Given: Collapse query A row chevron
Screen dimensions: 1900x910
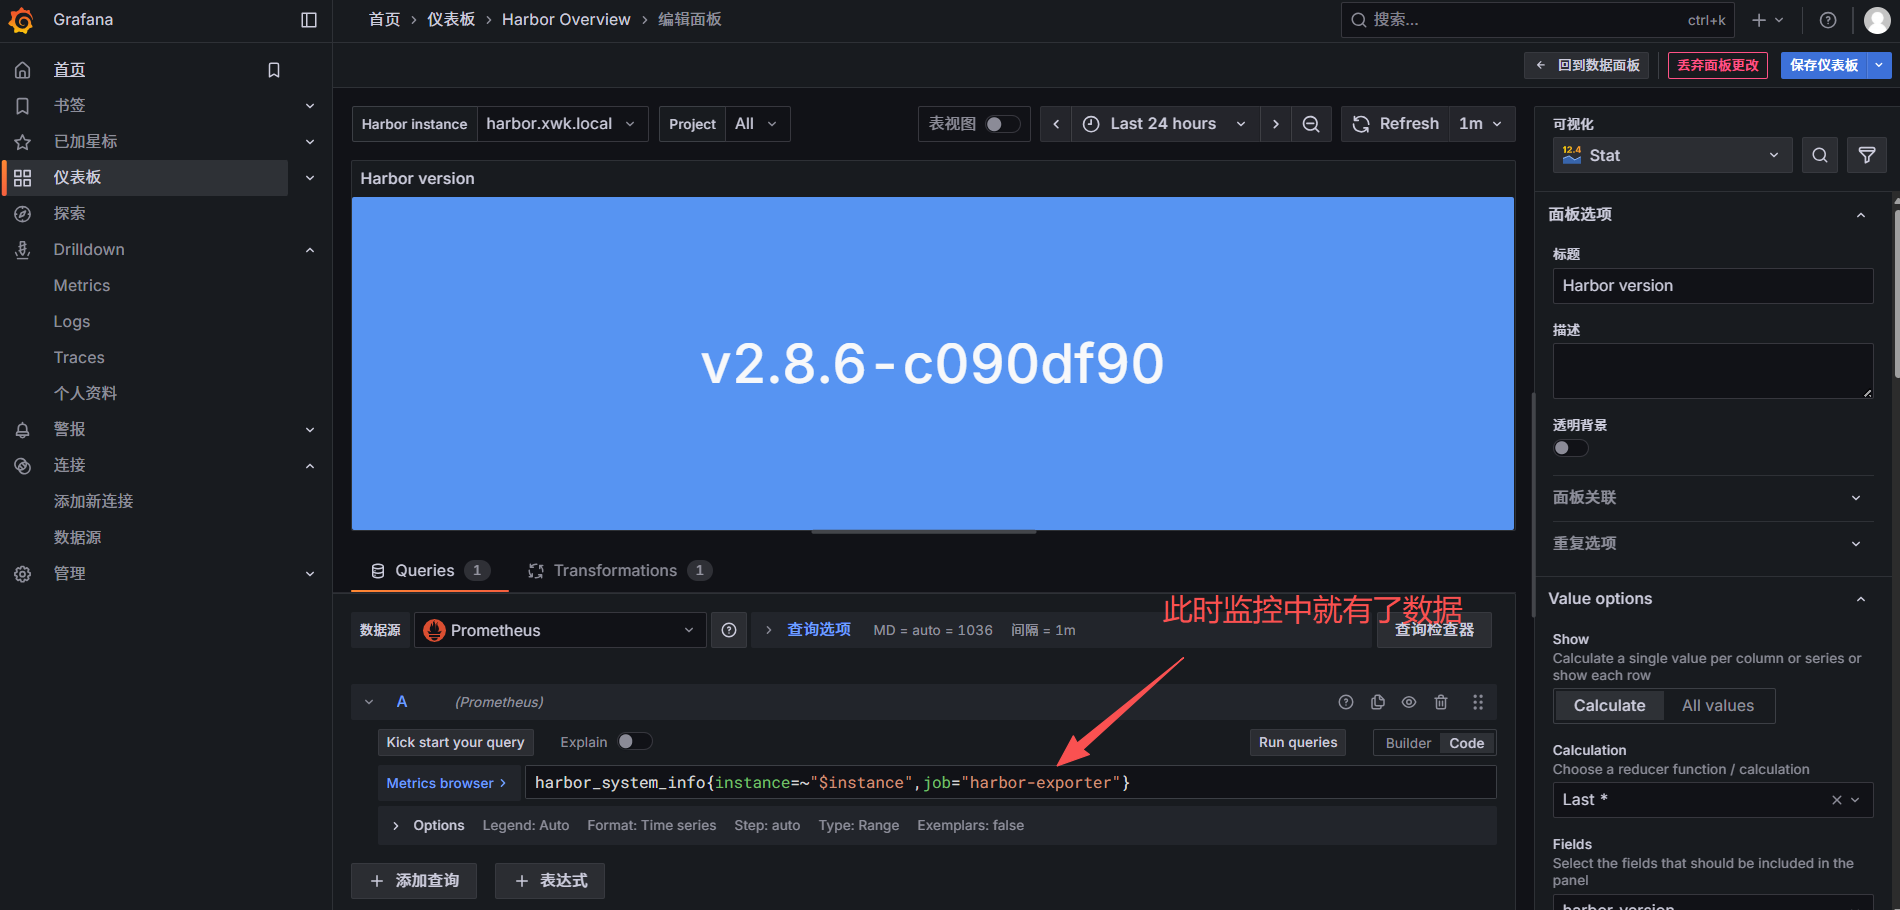Looking at the screenshot, I should tap(369, 702).
